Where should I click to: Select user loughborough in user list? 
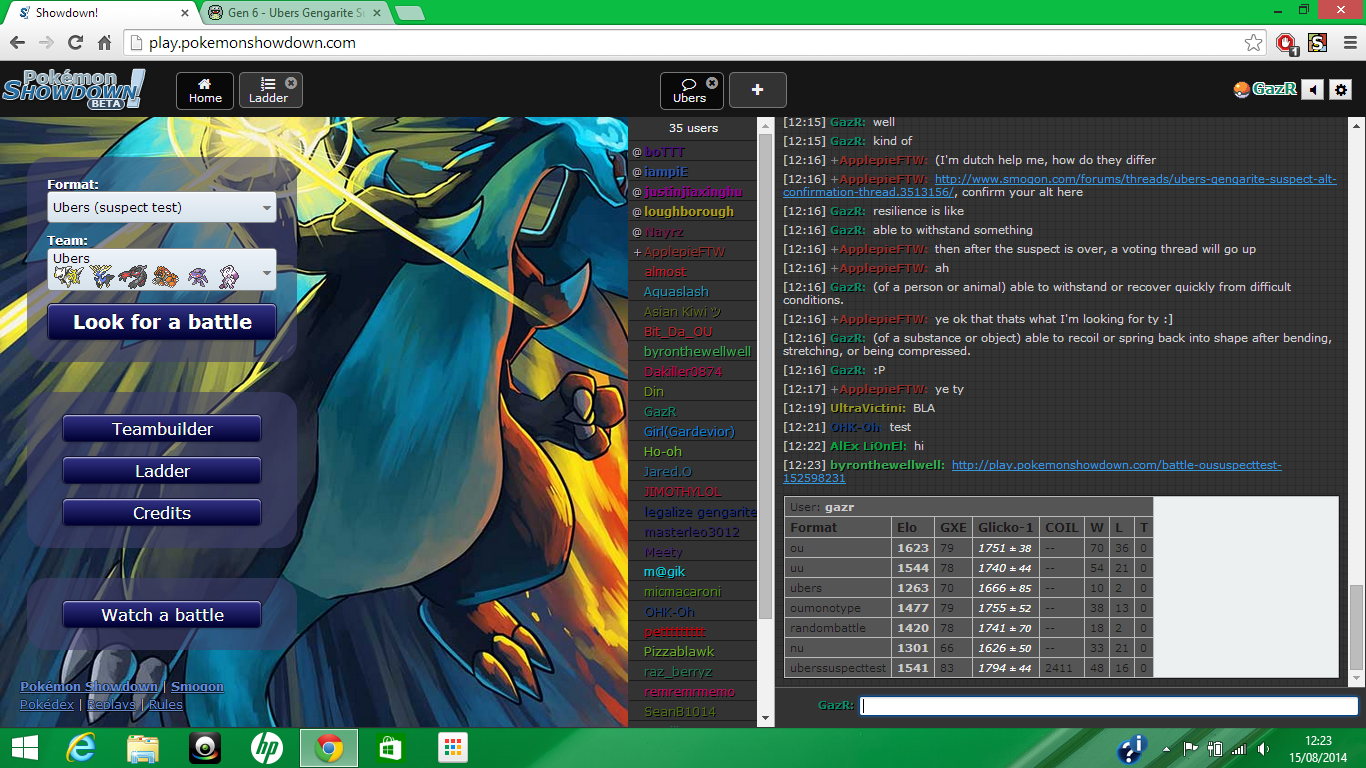(x=693, y=211)
